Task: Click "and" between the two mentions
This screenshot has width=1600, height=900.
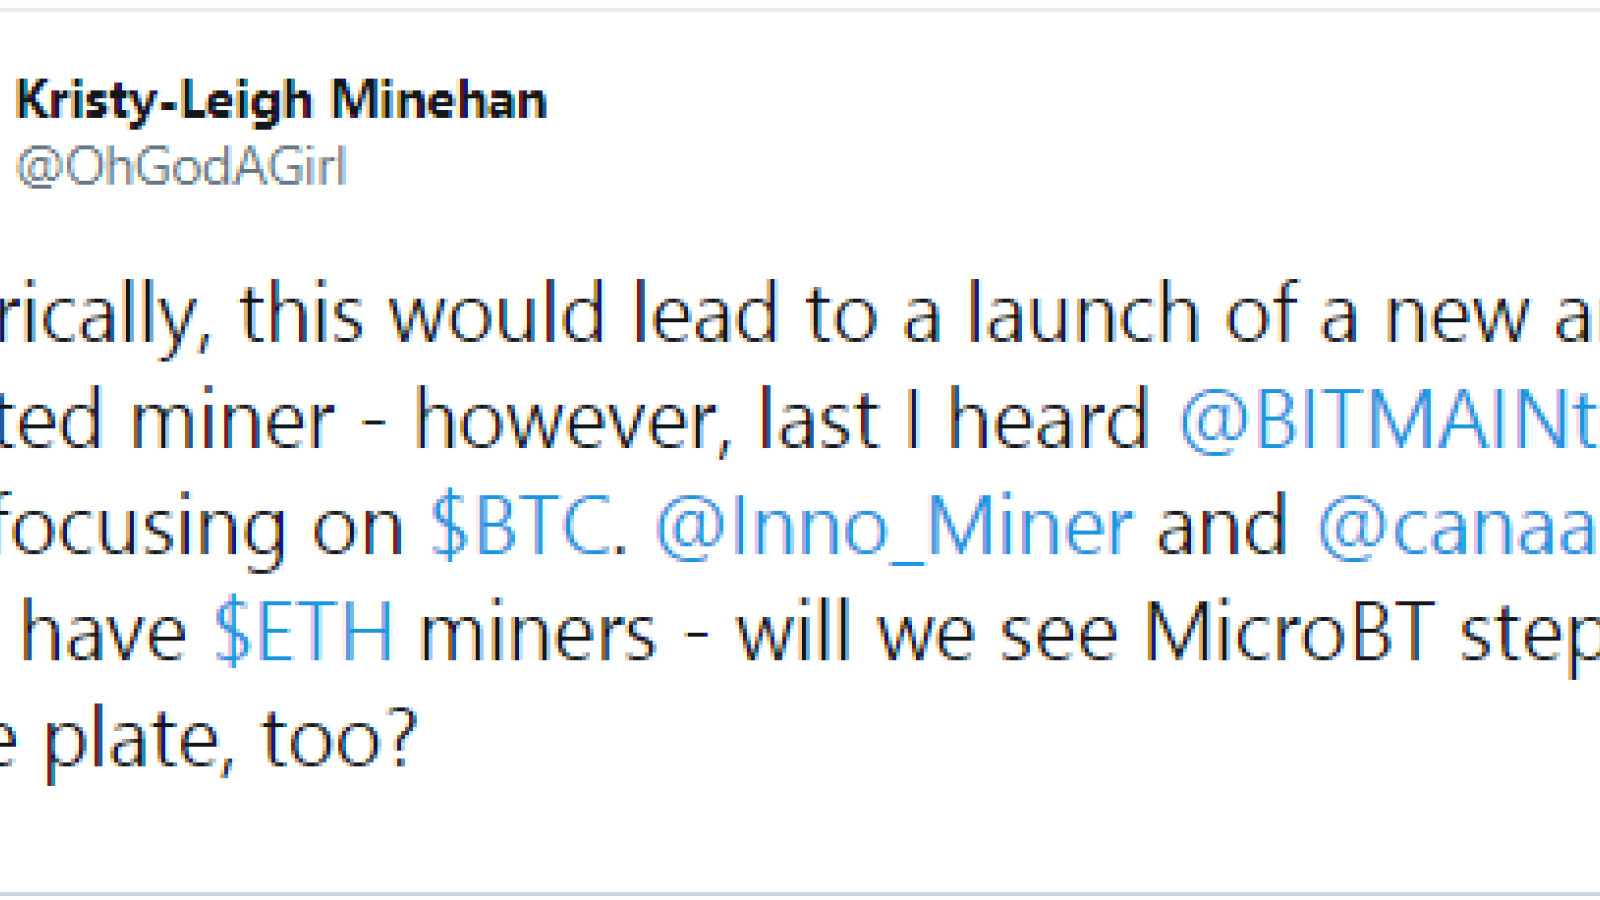Action: (1221, 527)
